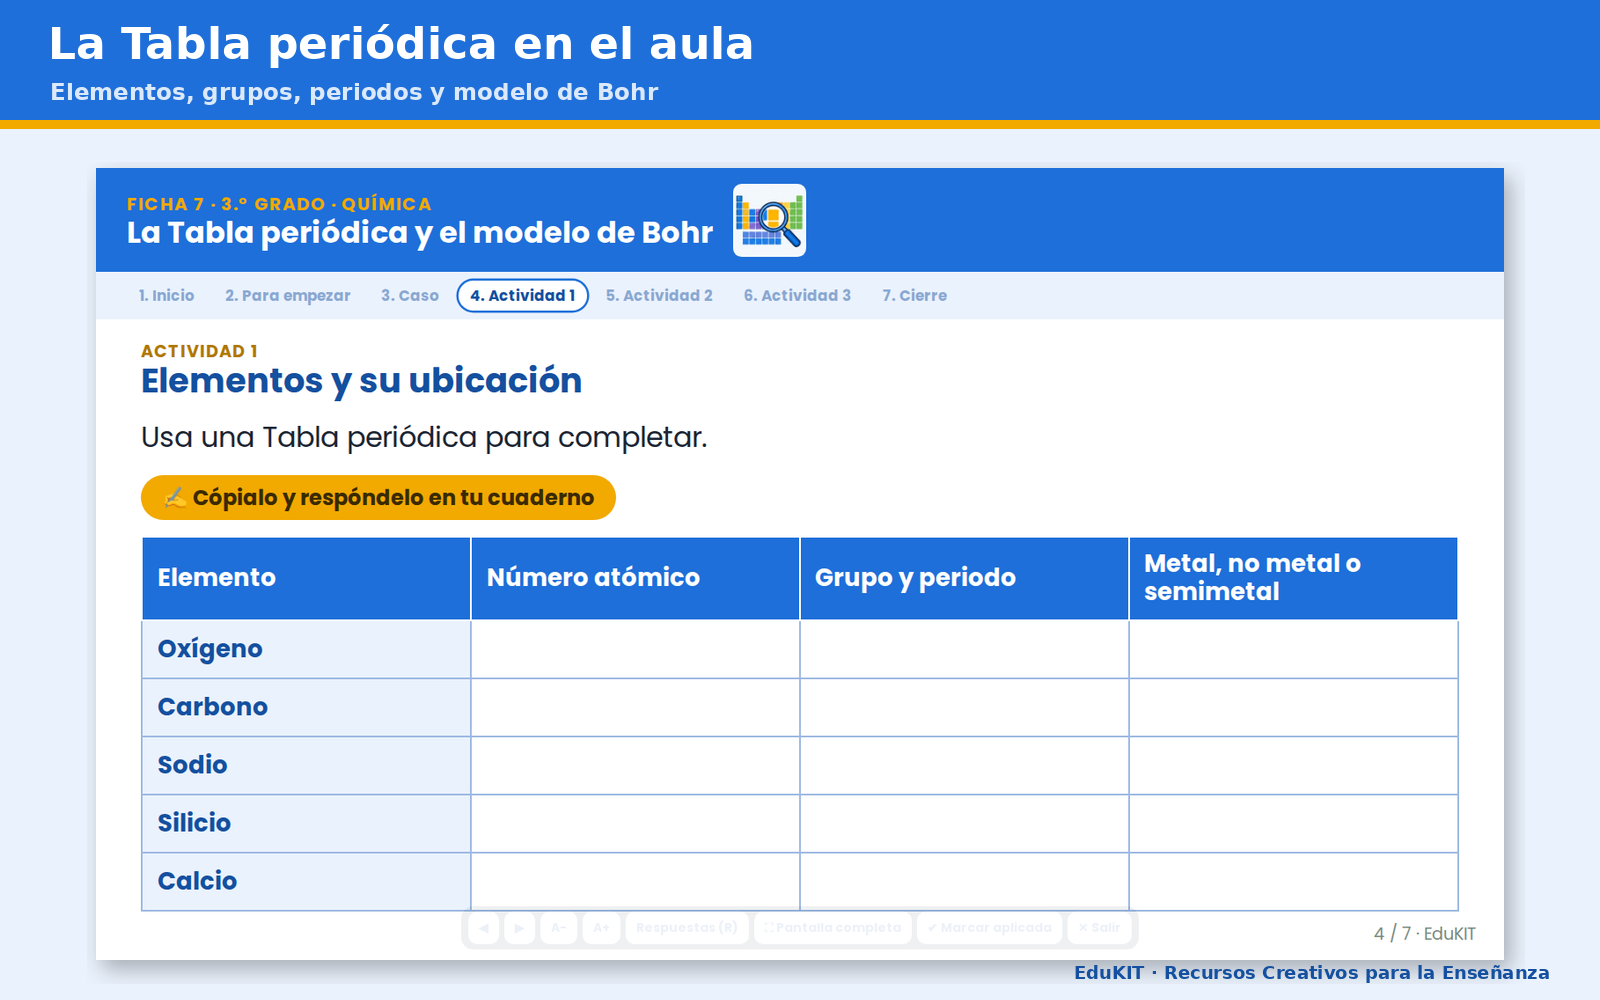Show answers with Respuestas (R) button
Viewport: 1600px width, 1000px height.
(687, 928)
